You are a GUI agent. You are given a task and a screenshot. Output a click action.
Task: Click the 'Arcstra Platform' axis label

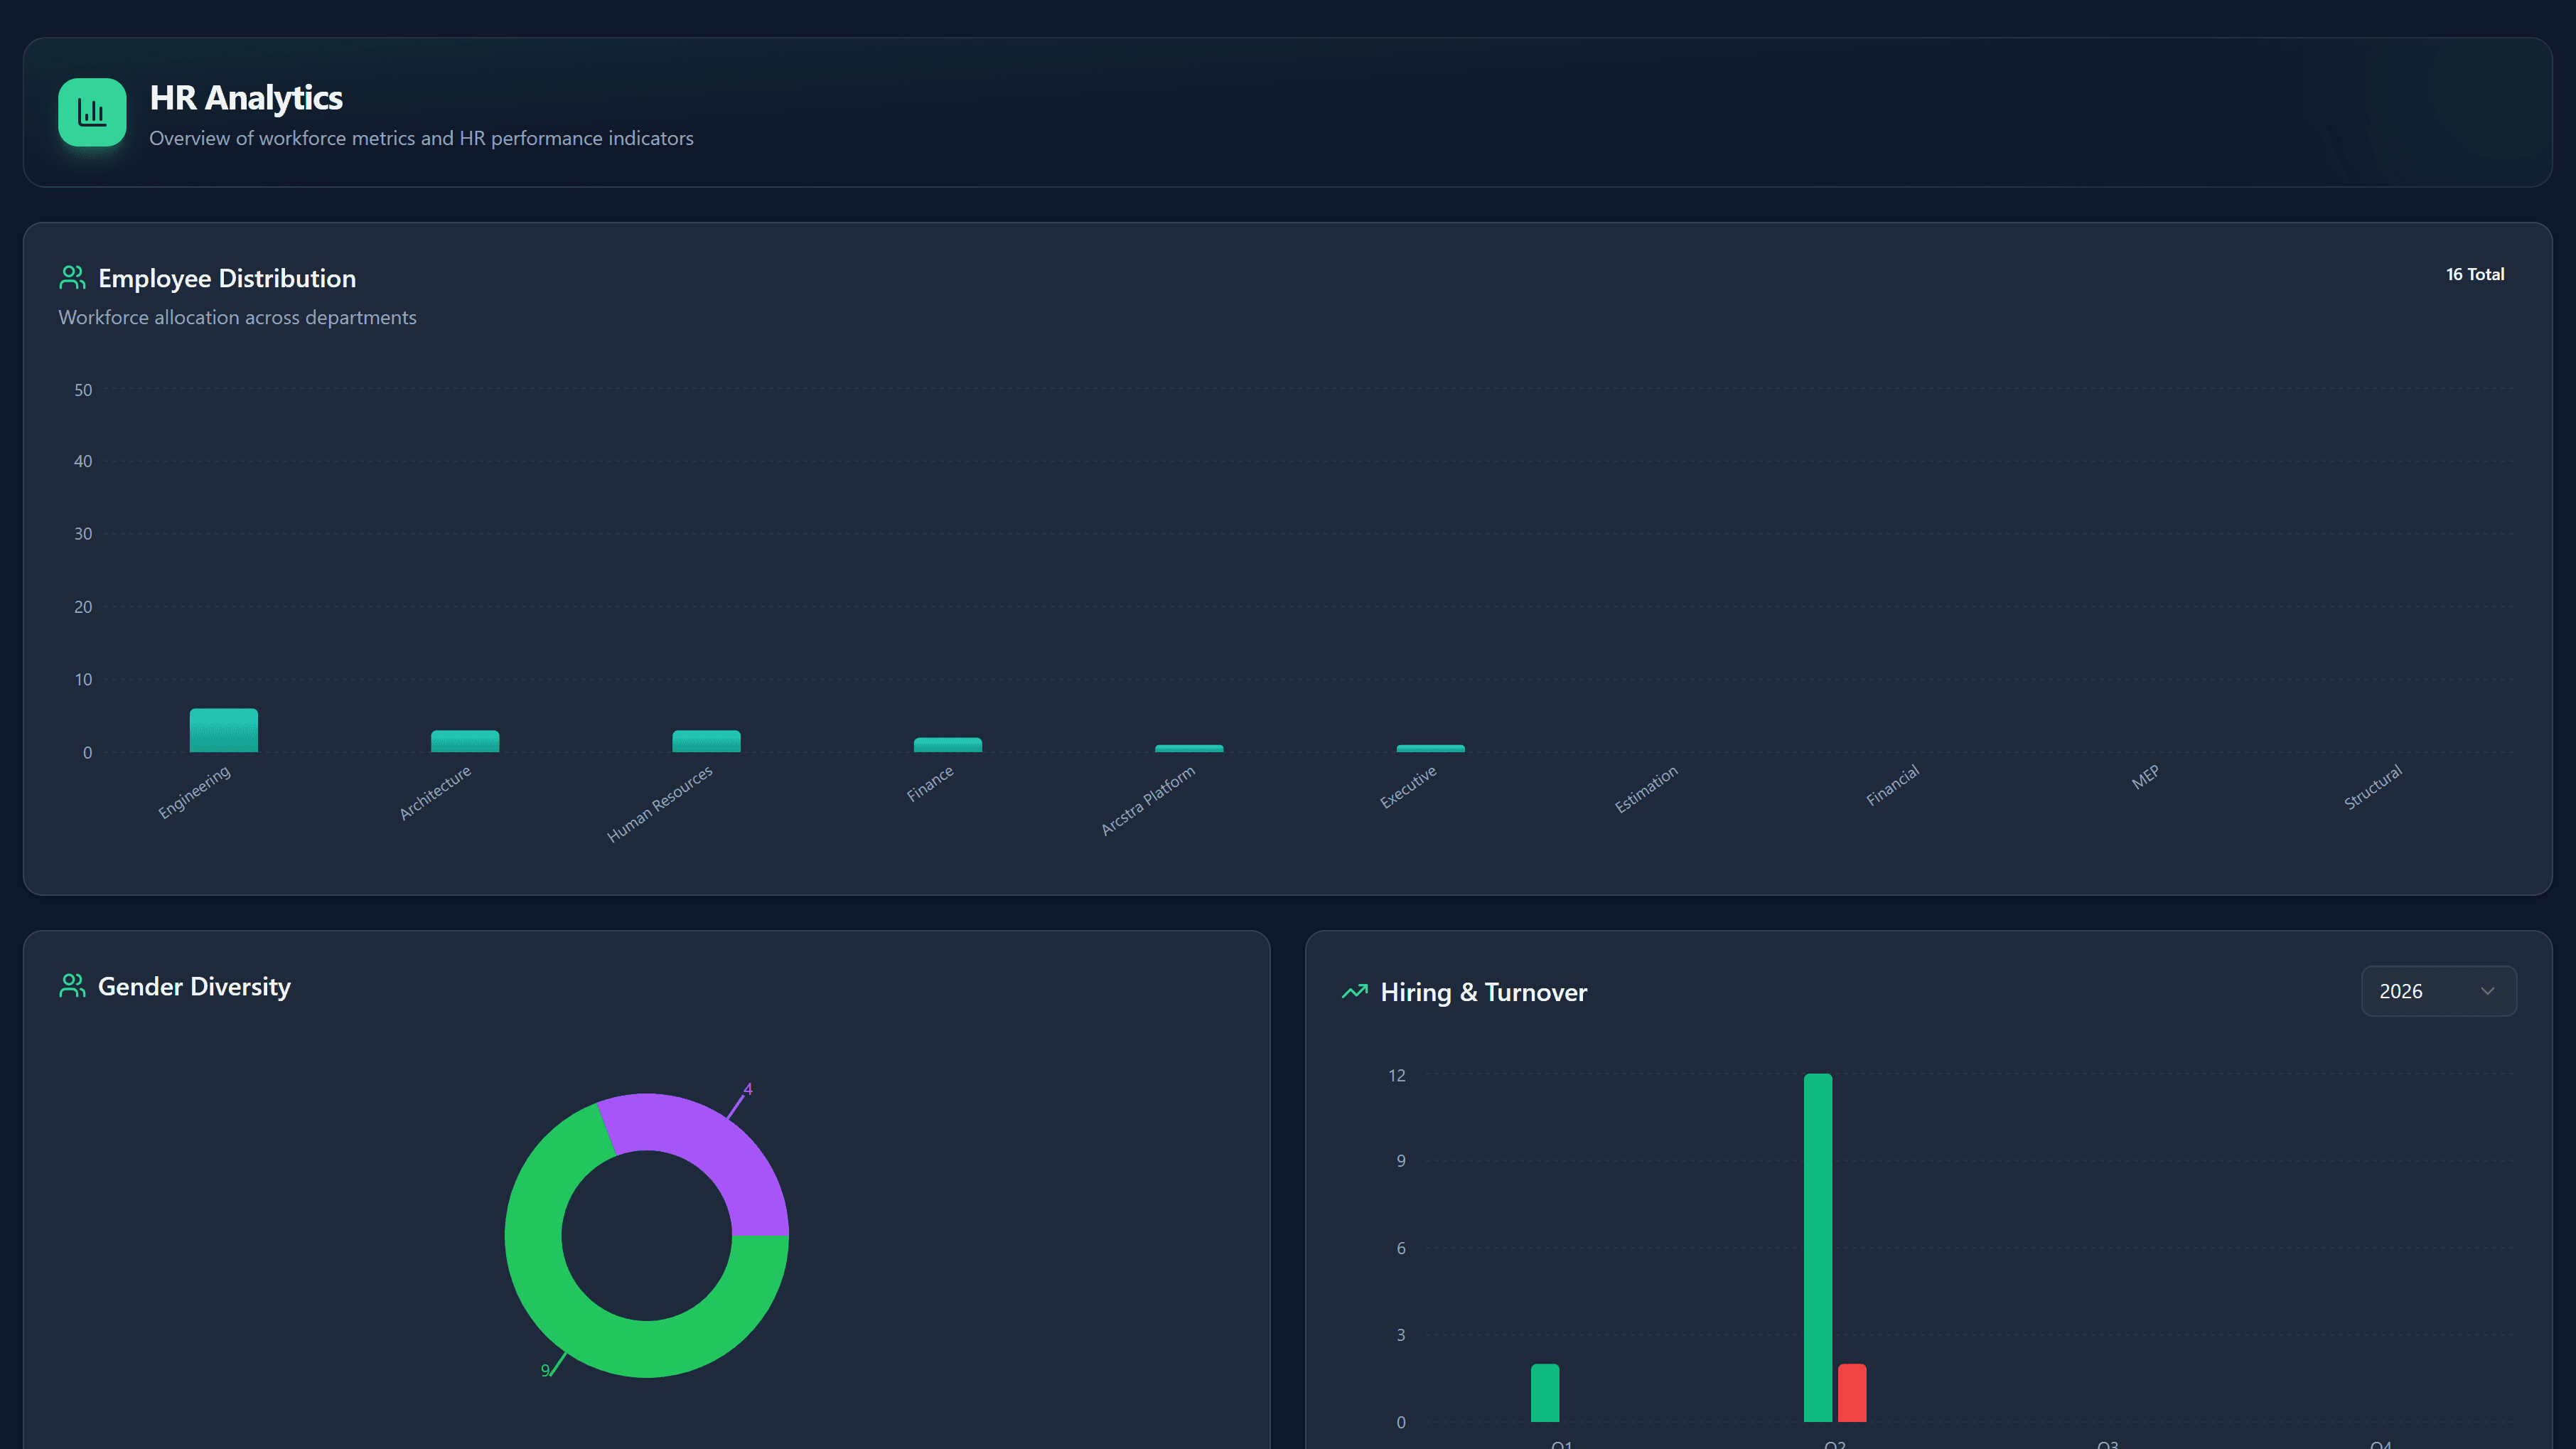[1148, 801]
